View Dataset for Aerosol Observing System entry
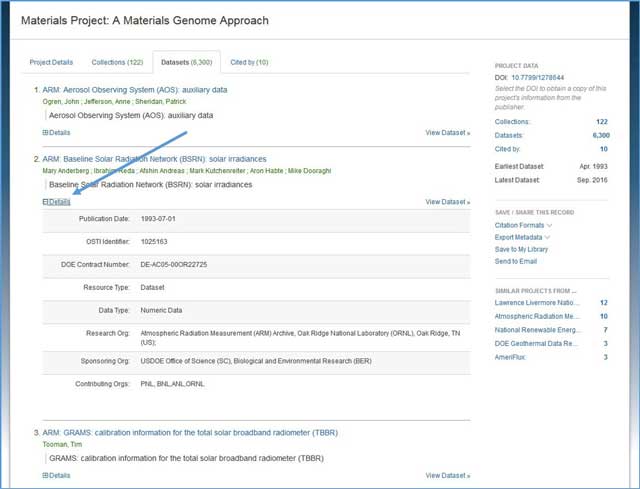The image size is (640, 489). 447,133
